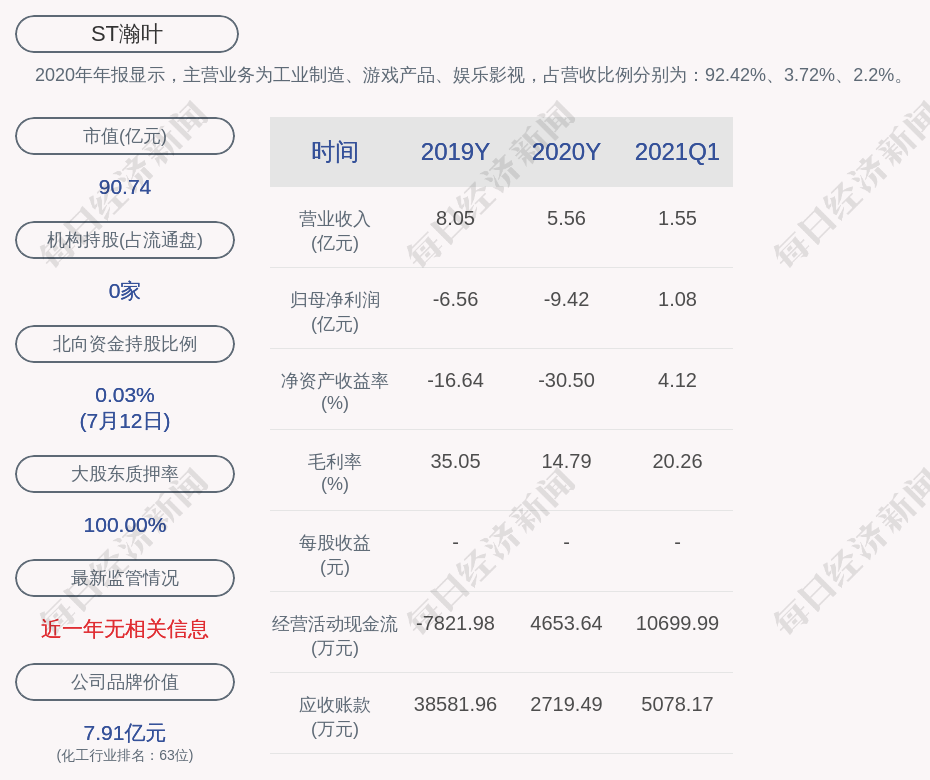Expand the 营业收入 row
Viewport: 930px width, 780px height.
coord(334,230)
